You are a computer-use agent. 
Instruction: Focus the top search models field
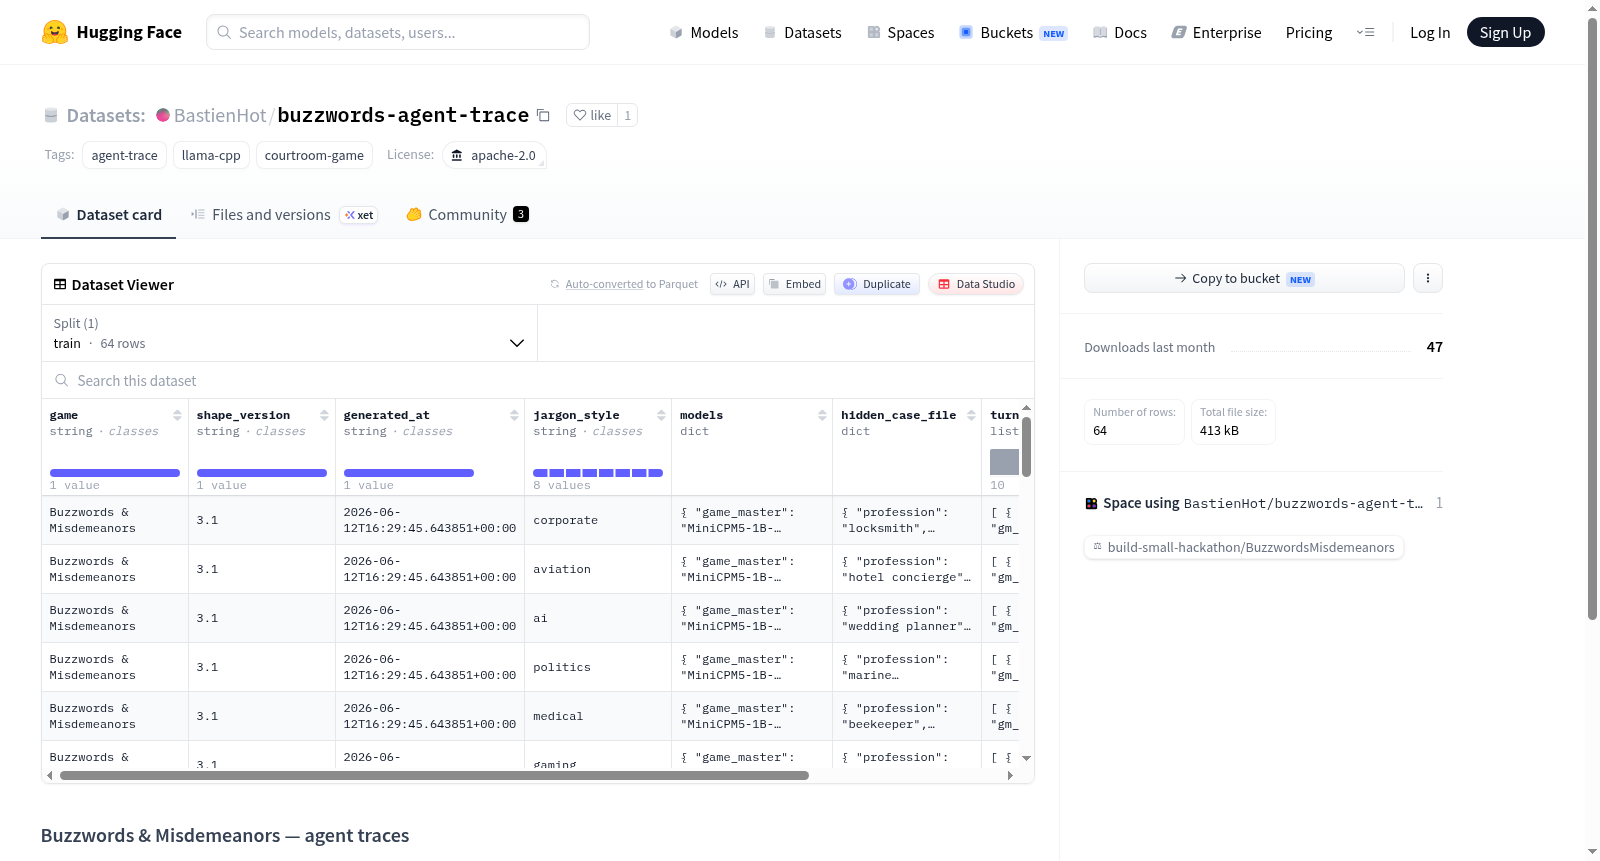point(398,32)
